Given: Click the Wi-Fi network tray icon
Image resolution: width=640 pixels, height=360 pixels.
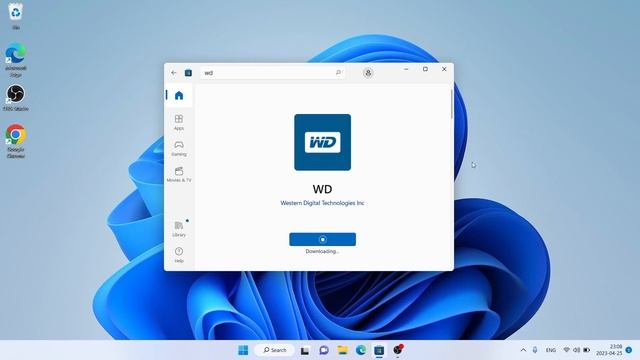Looking at the screenshot, I should 567,350.
